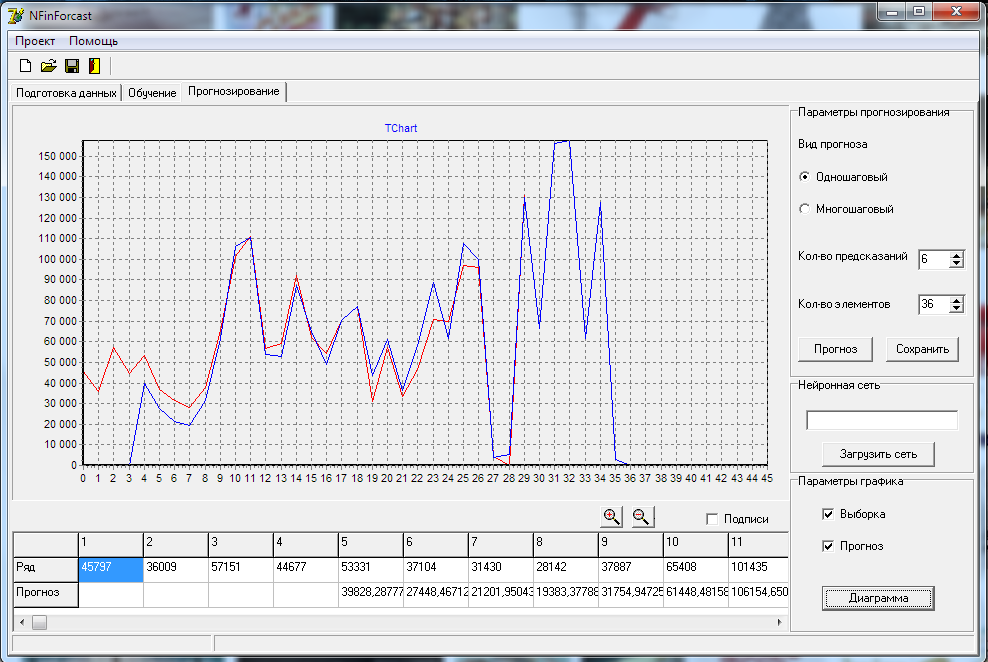Decrease Кол-во элементов with the down arrow
The image size is (988, 662).
click(x=956, y=309)
